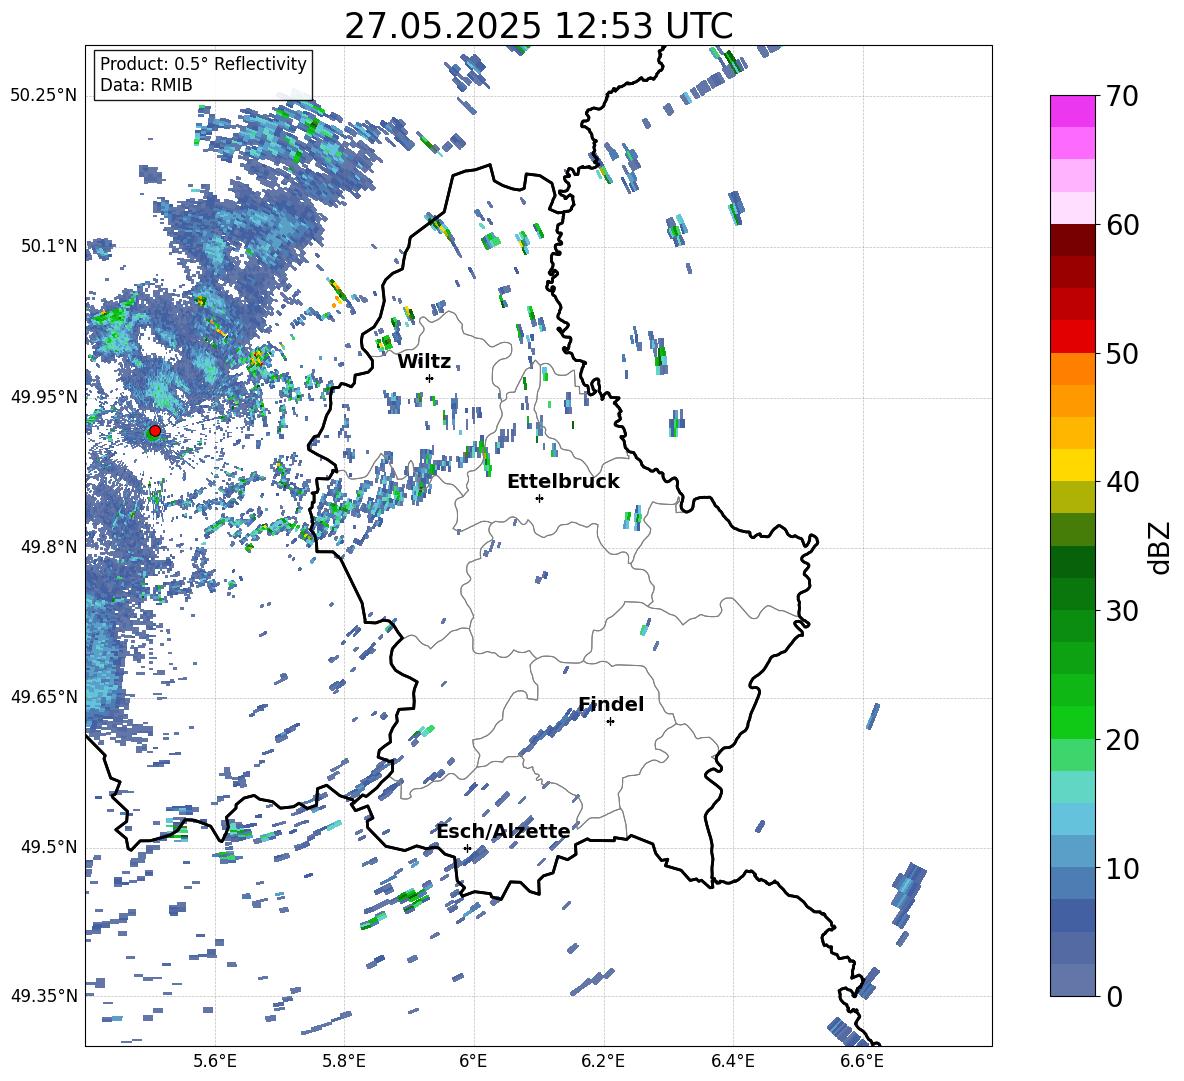Screen dimensions: 1184x1081
Task: Click the 49.65°N latitude label
Action: point(44,696)
